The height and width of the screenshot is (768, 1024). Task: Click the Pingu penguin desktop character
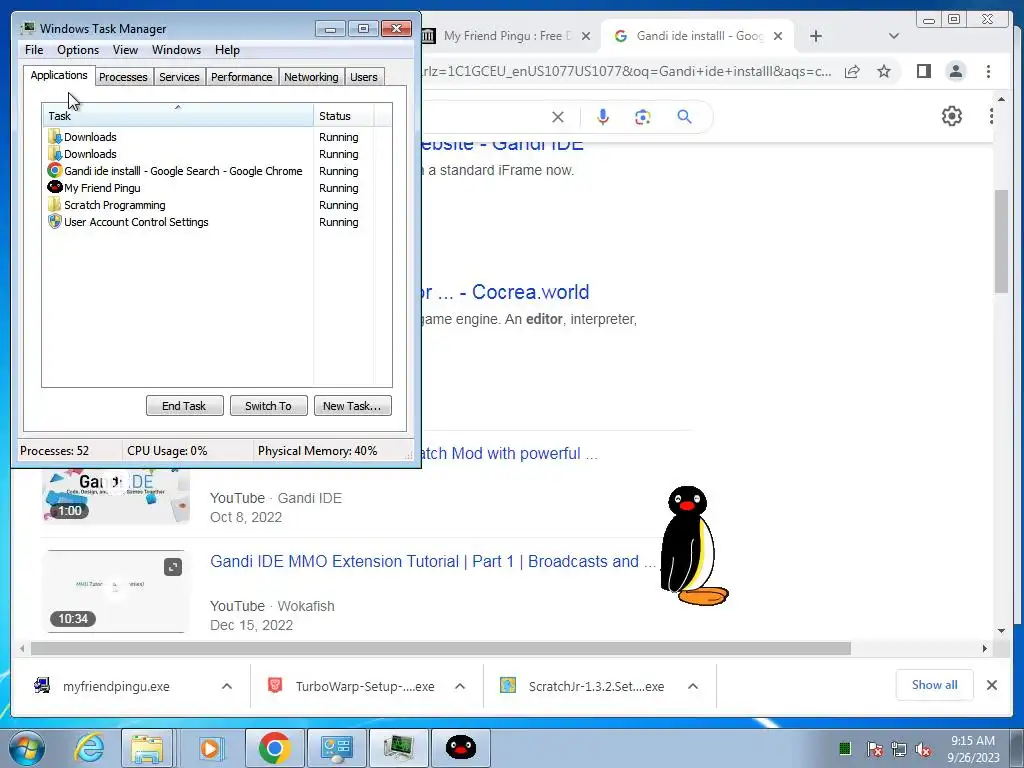point(694,545)
